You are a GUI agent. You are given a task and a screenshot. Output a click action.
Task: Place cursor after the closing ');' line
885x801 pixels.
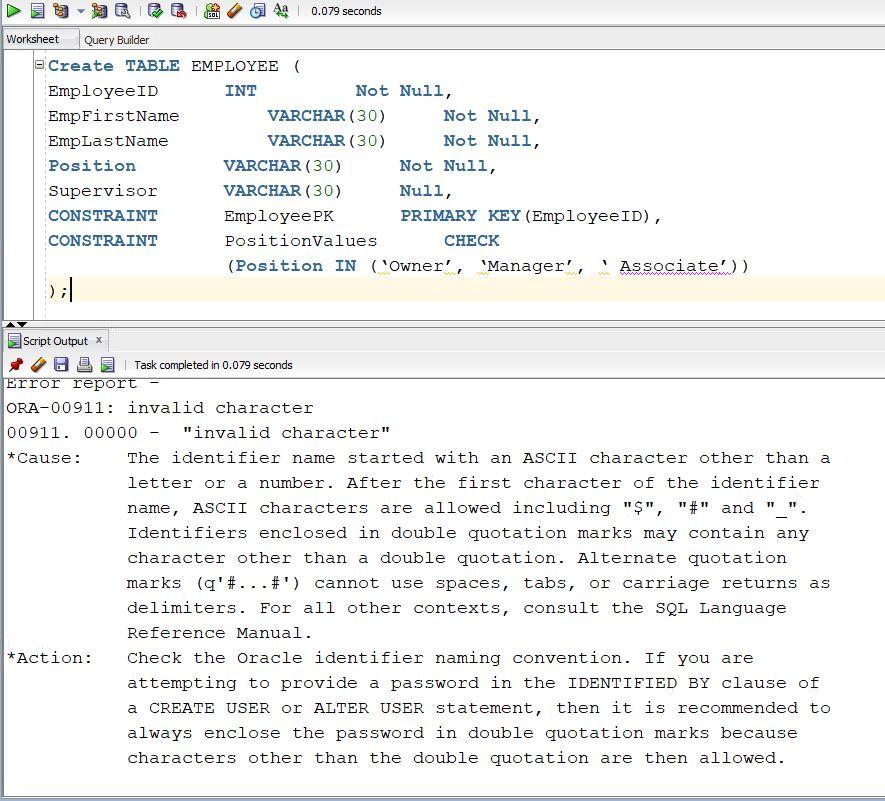[70, 291]
